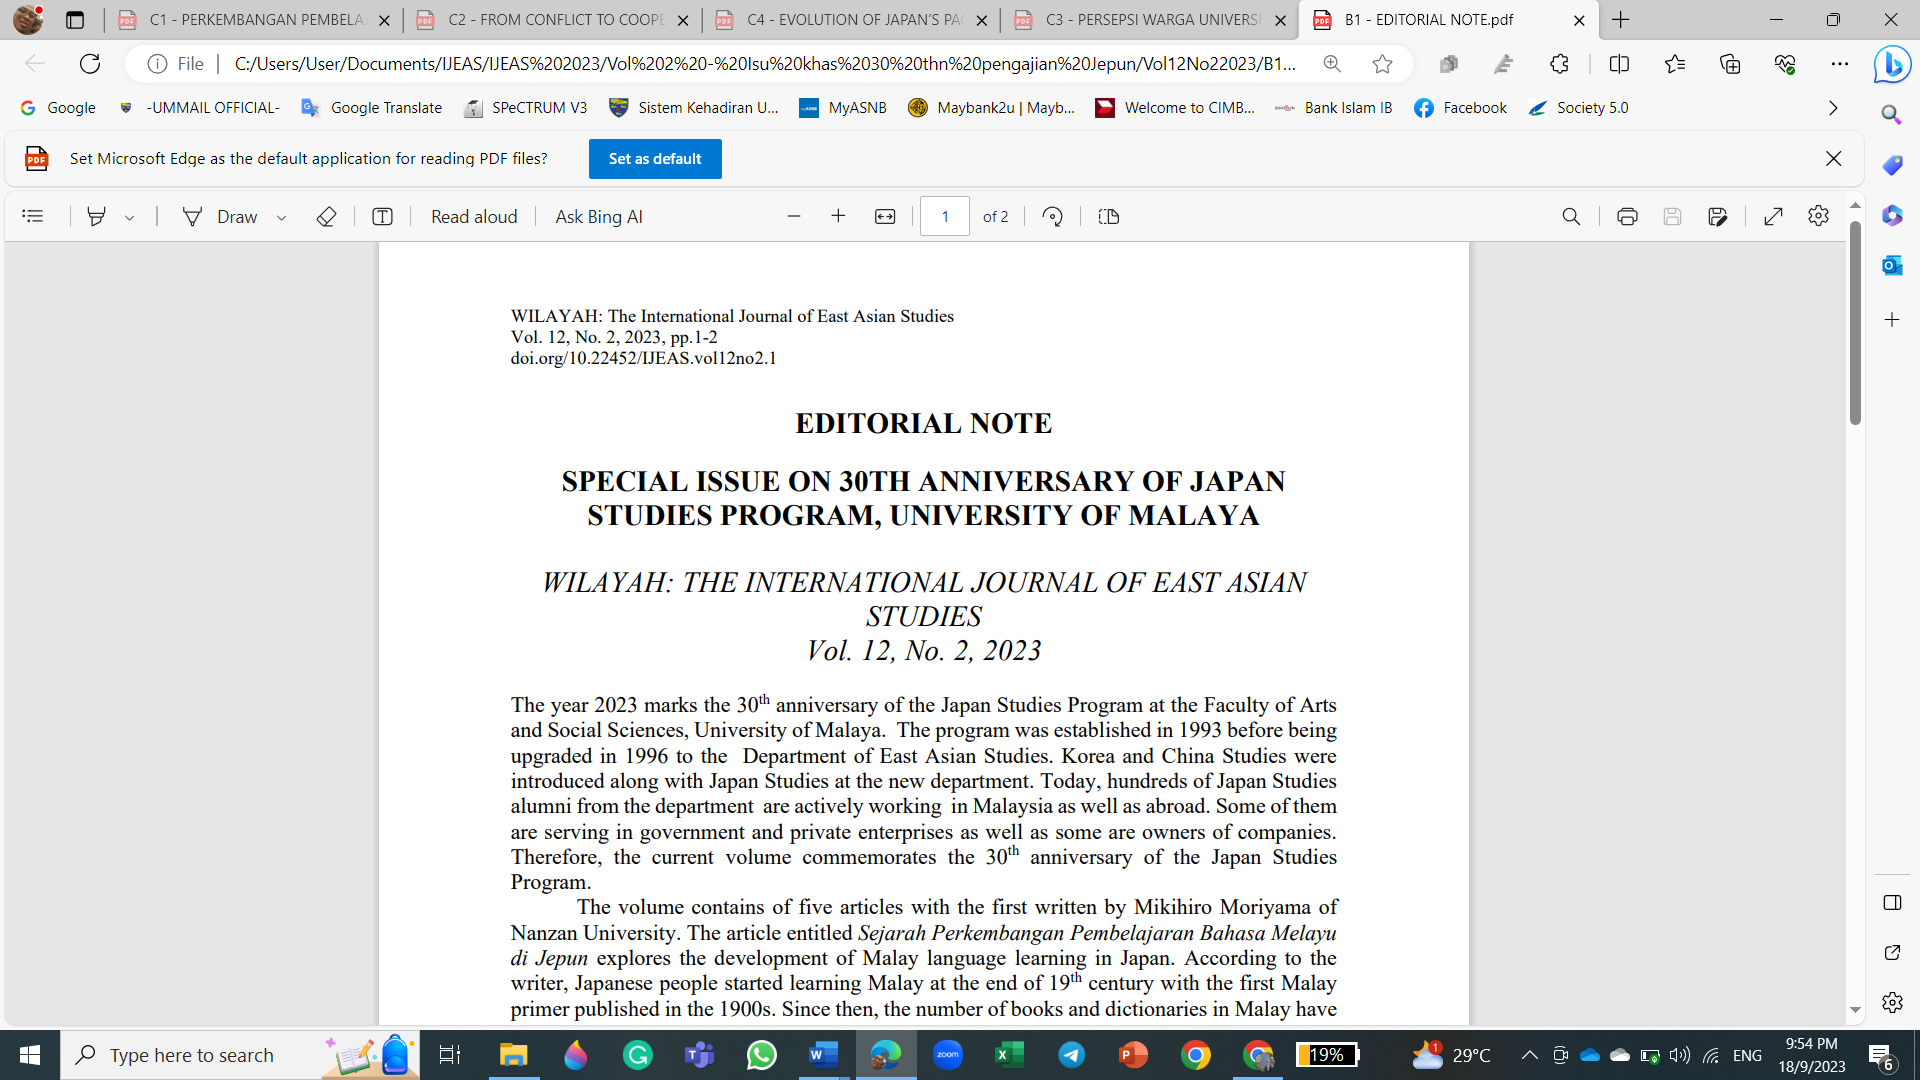Select the Add text tool
The image size is (1920, 1080).
click(382, 216)
